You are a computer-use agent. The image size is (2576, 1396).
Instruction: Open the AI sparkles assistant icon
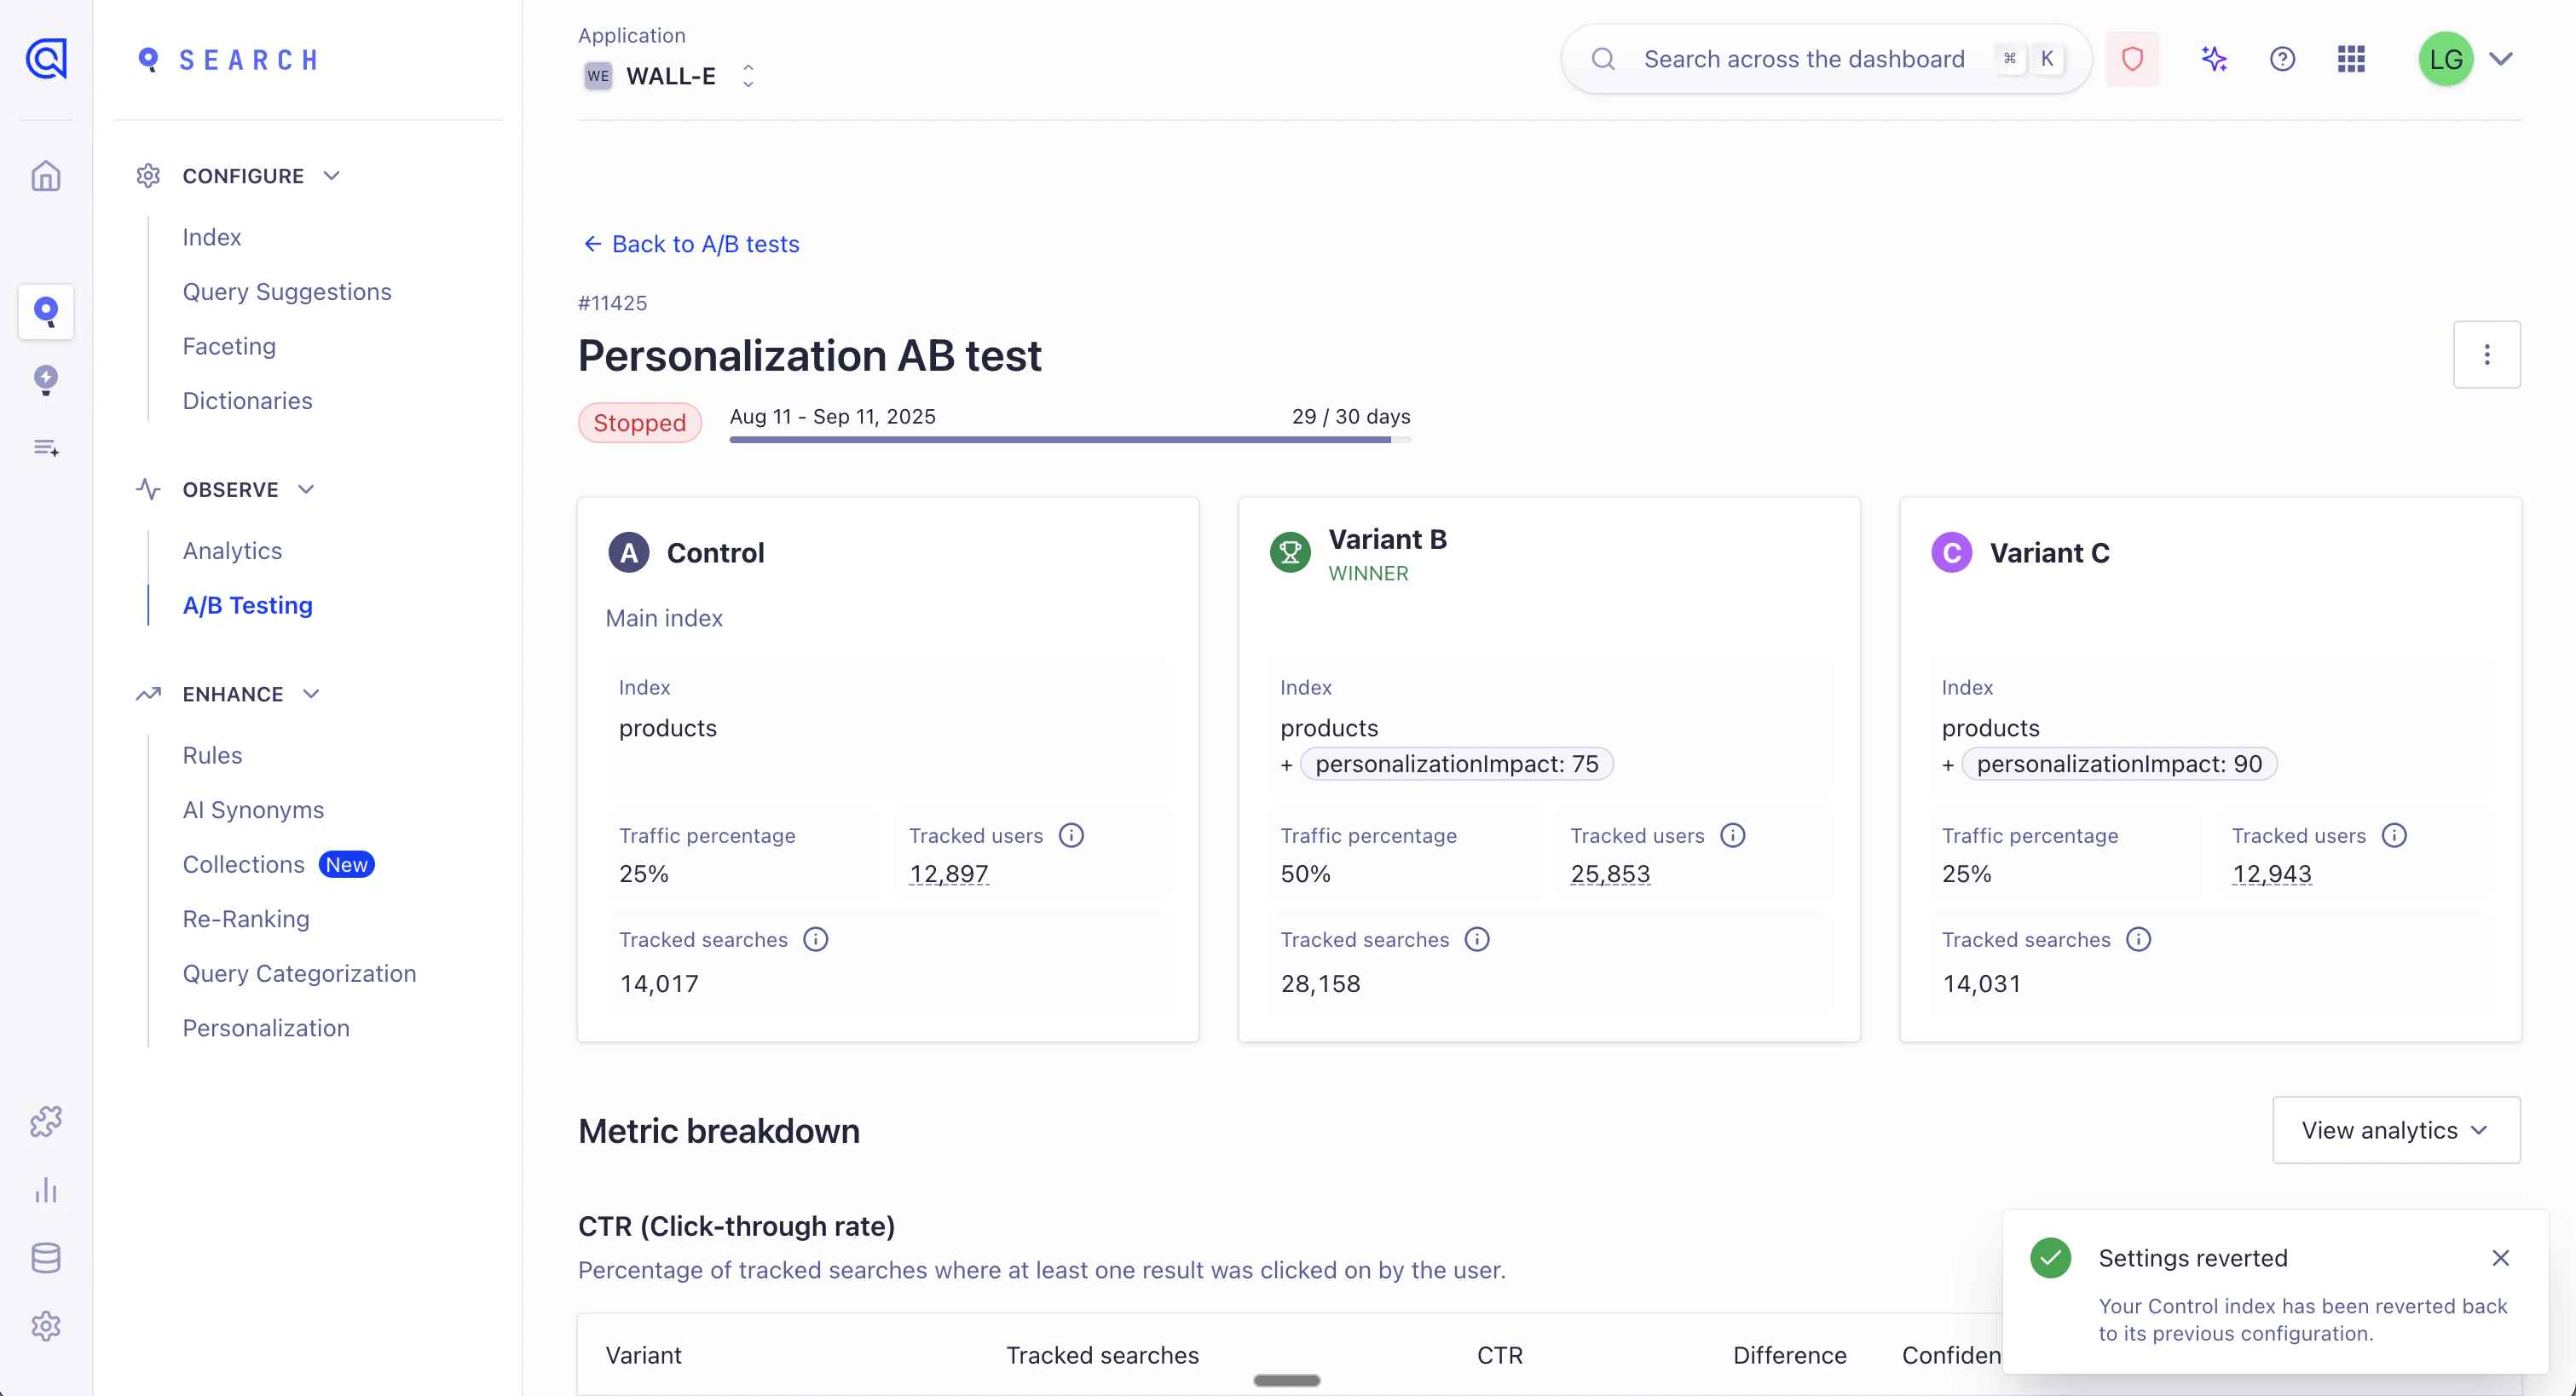pyautogui.click(x=2213, y=58)
